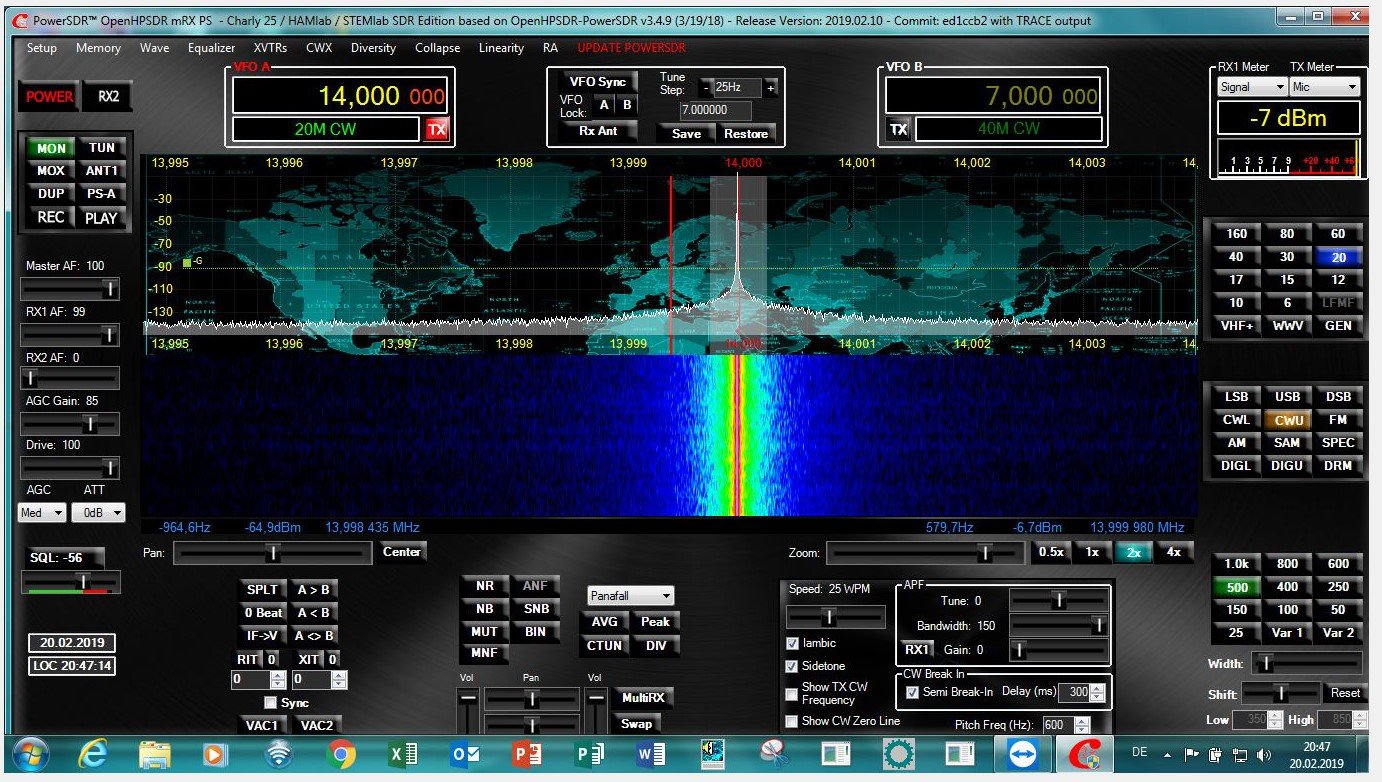Select the 250 Hz filter button
The width and height of the screenshot is (1382, 782).
(x=1338, y=587)
